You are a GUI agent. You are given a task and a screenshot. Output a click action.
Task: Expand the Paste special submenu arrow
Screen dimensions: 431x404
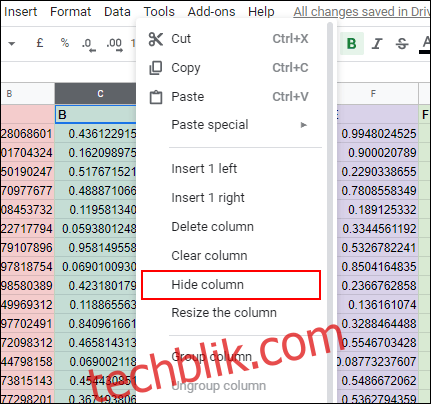(x=303, y=125)
